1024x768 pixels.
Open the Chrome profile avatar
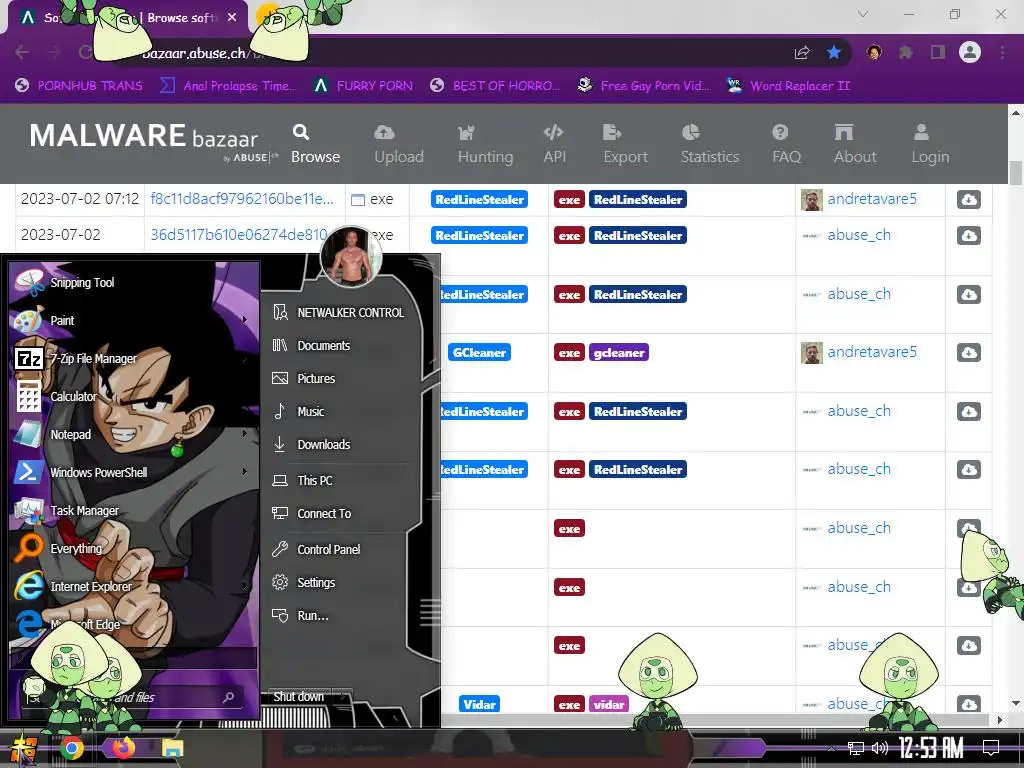(x=970, y=52)
